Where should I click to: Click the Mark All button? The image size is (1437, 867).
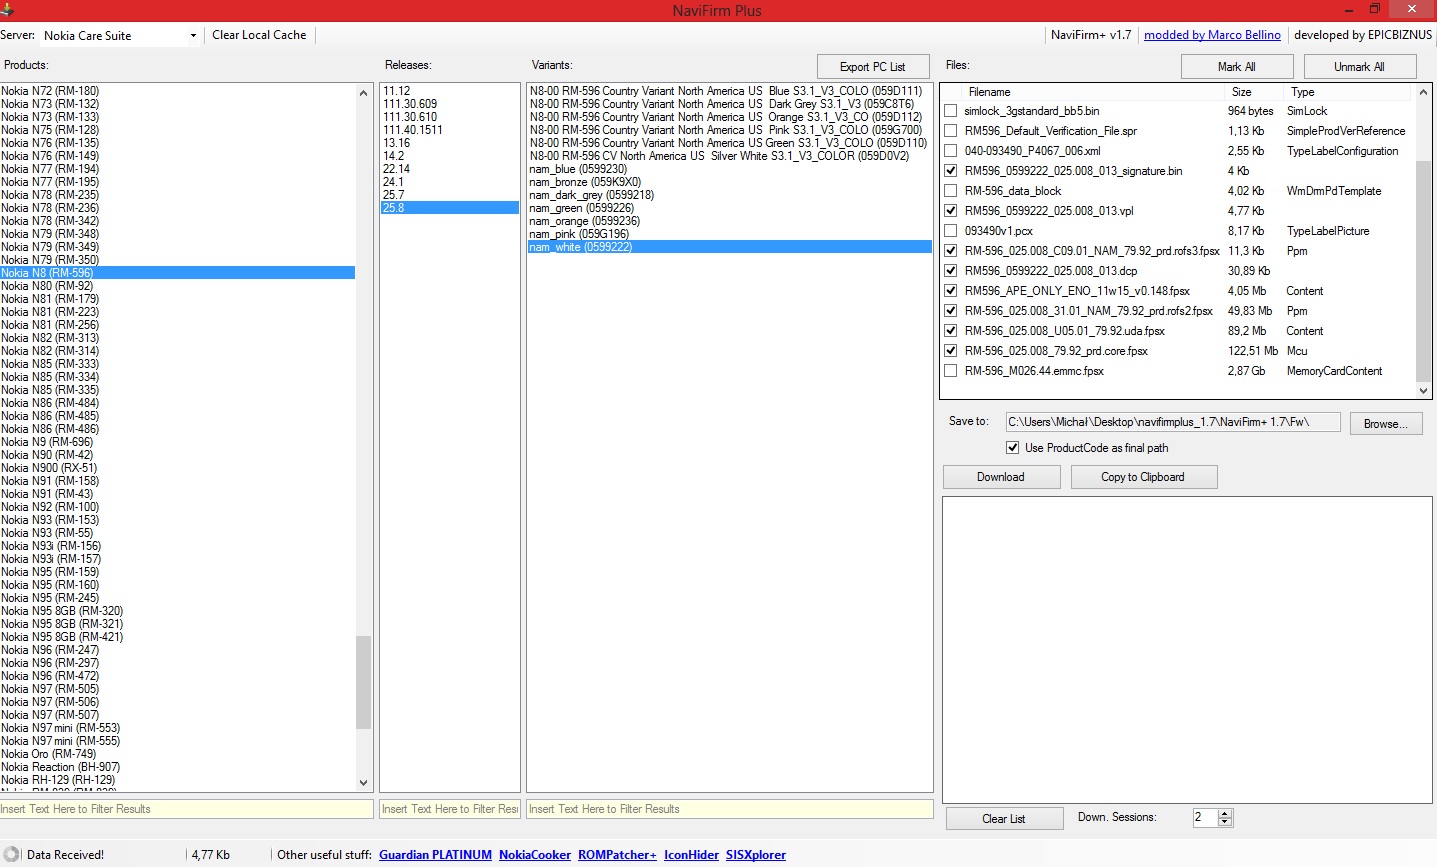(1237, 66)
